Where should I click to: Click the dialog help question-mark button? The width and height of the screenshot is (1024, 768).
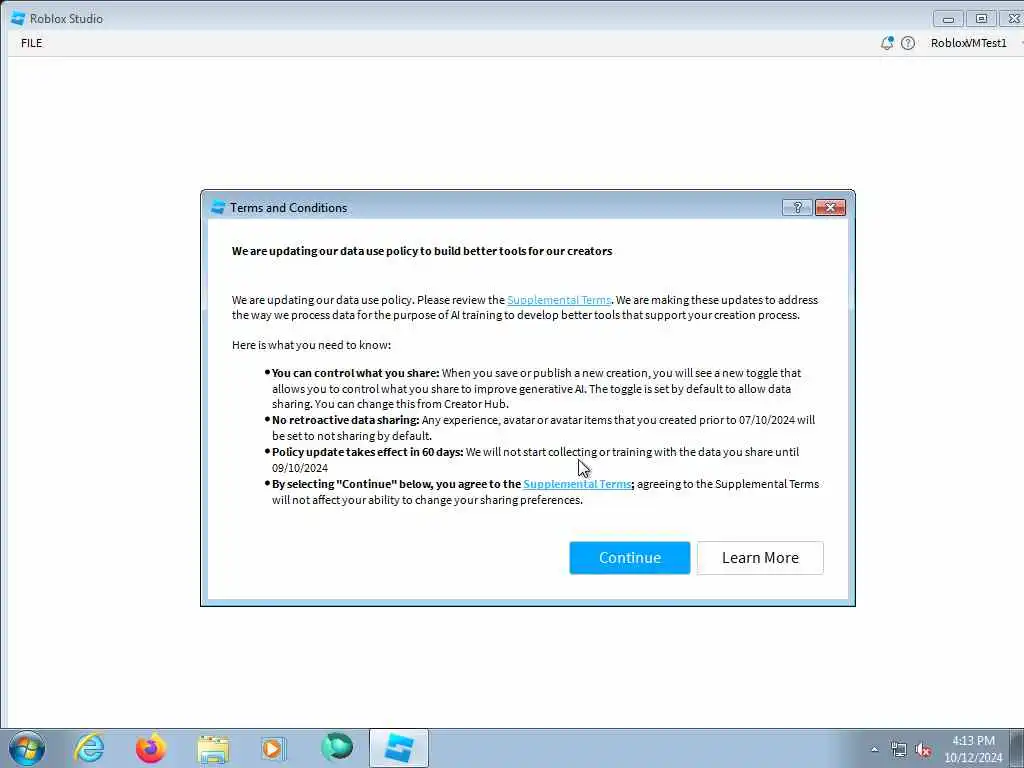(797, 208)
